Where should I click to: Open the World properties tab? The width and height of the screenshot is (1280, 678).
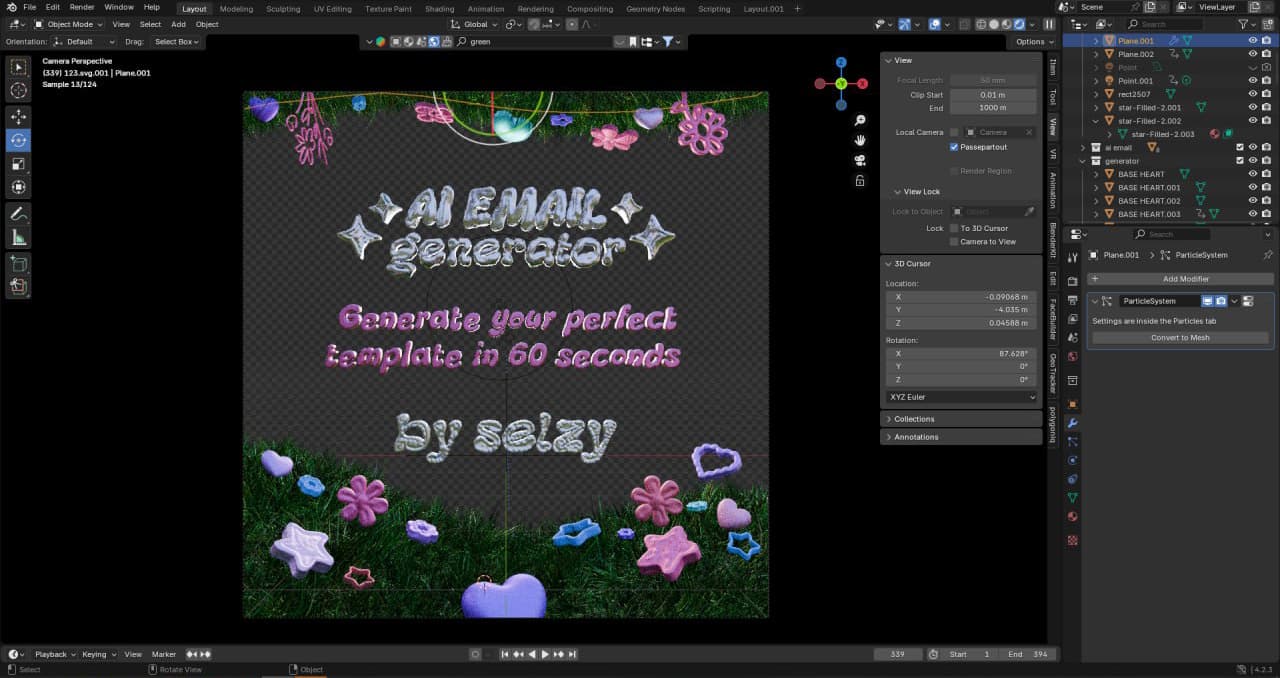coord(1072,356)
